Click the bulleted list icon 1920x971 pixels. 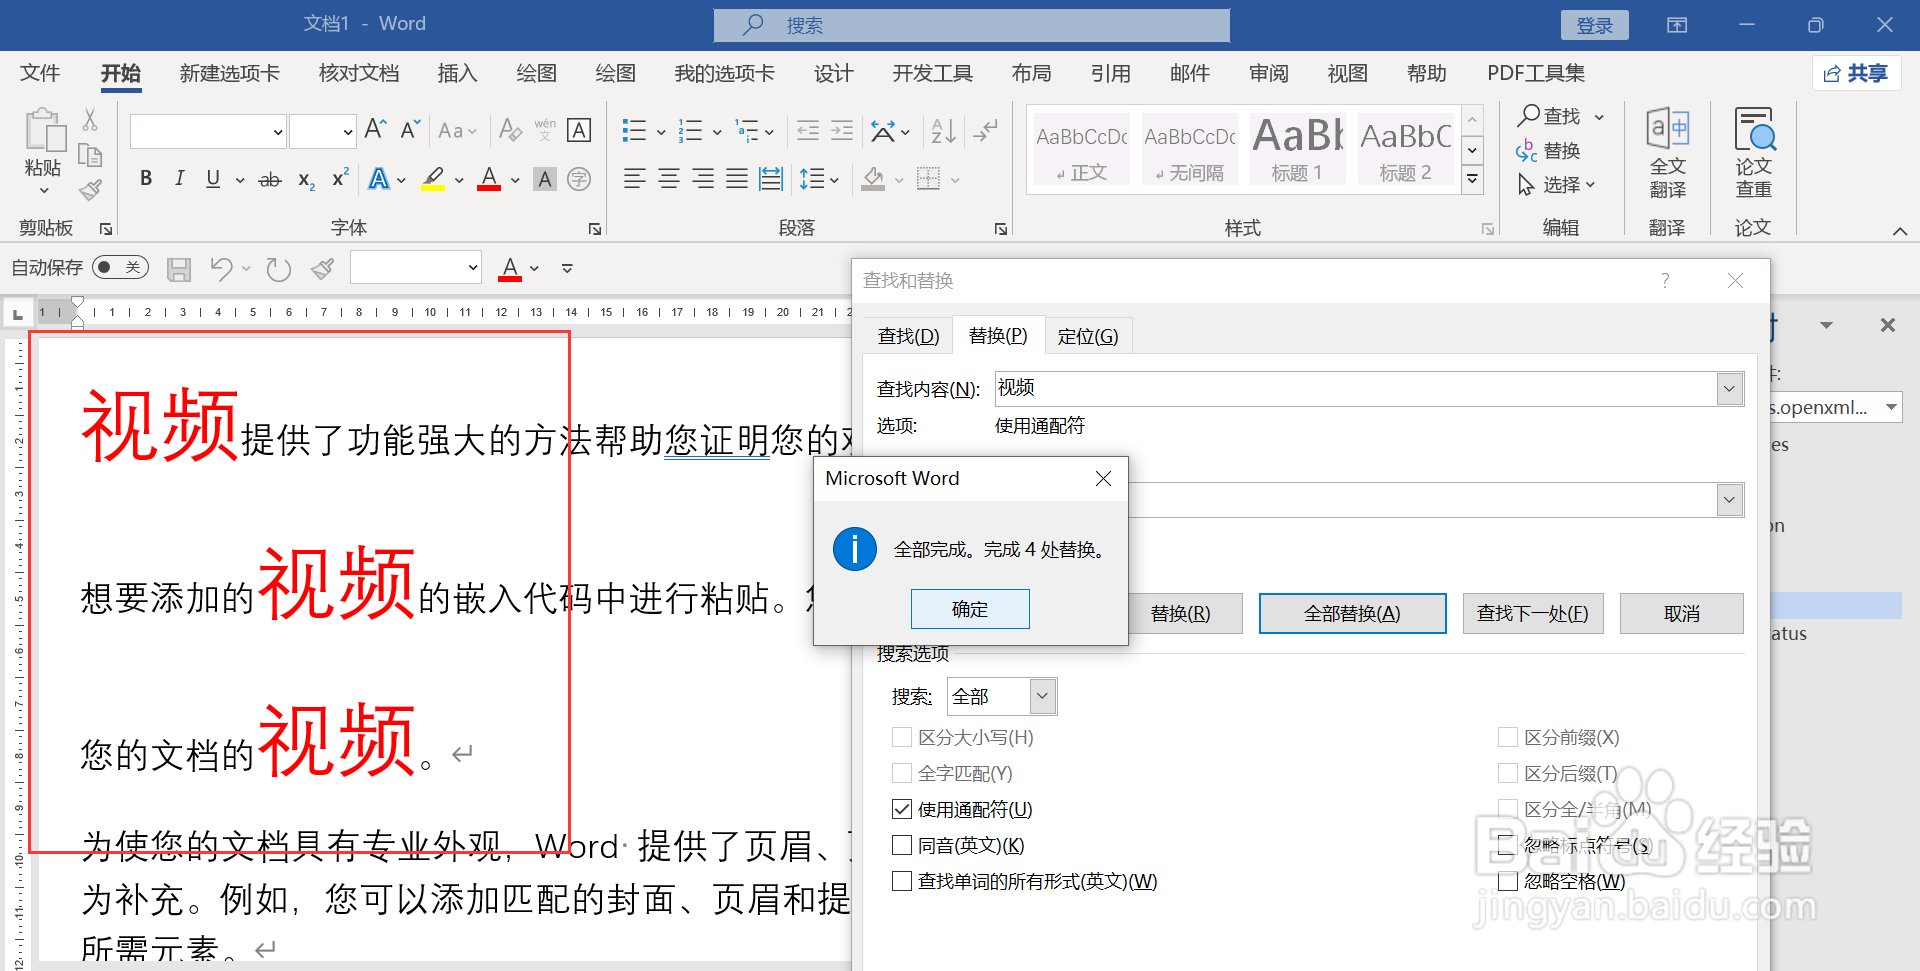(x=634, y=130)
